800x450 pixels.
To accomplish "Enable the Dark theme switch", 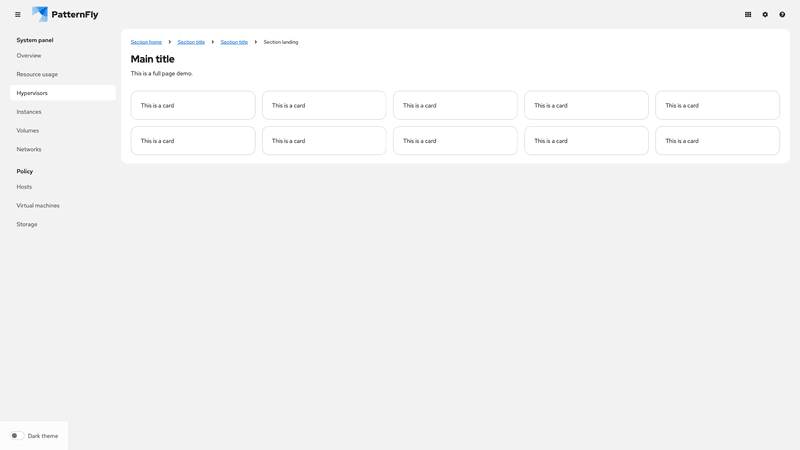I will pos(17,436).
